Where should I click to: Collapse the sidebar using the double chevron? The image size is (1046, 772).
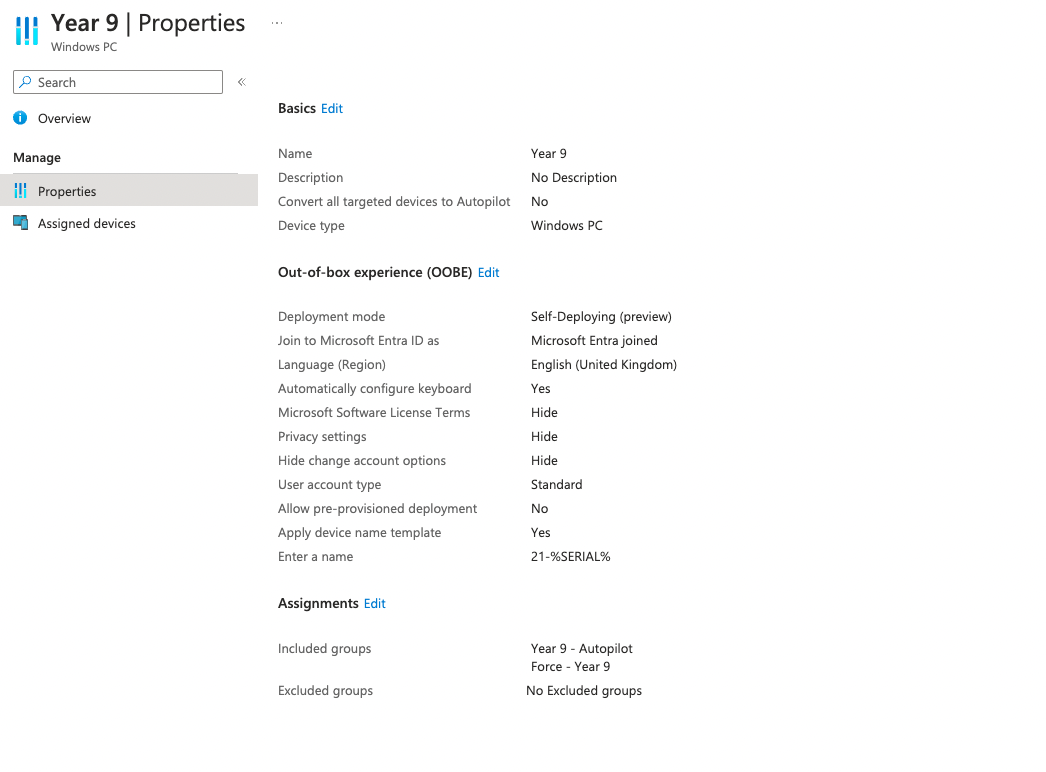pos(241,81)
